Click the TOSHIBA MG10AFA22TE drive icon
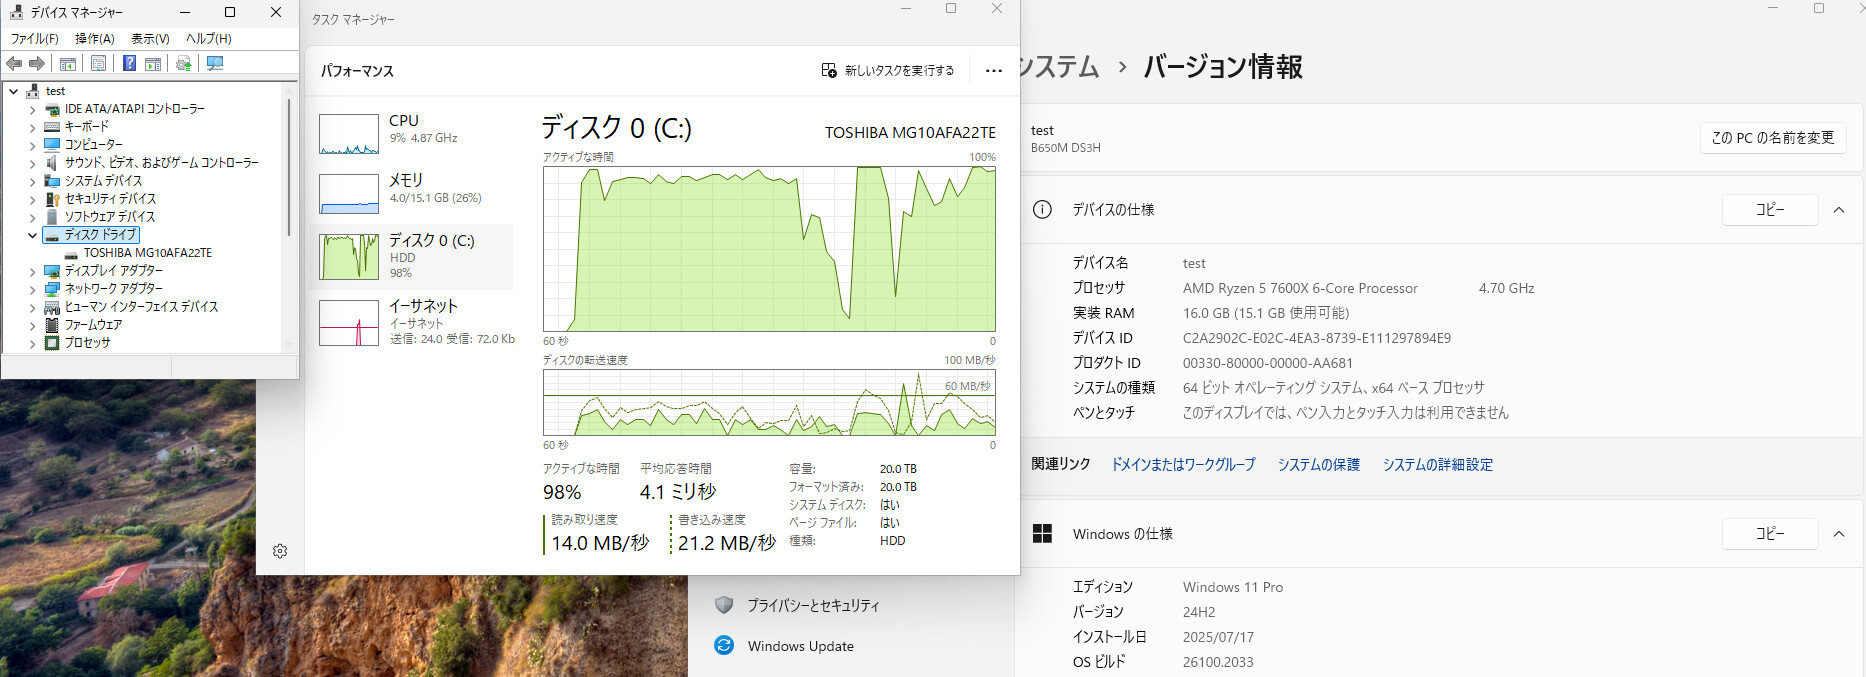1866x677 pixels. coord(71,253)
